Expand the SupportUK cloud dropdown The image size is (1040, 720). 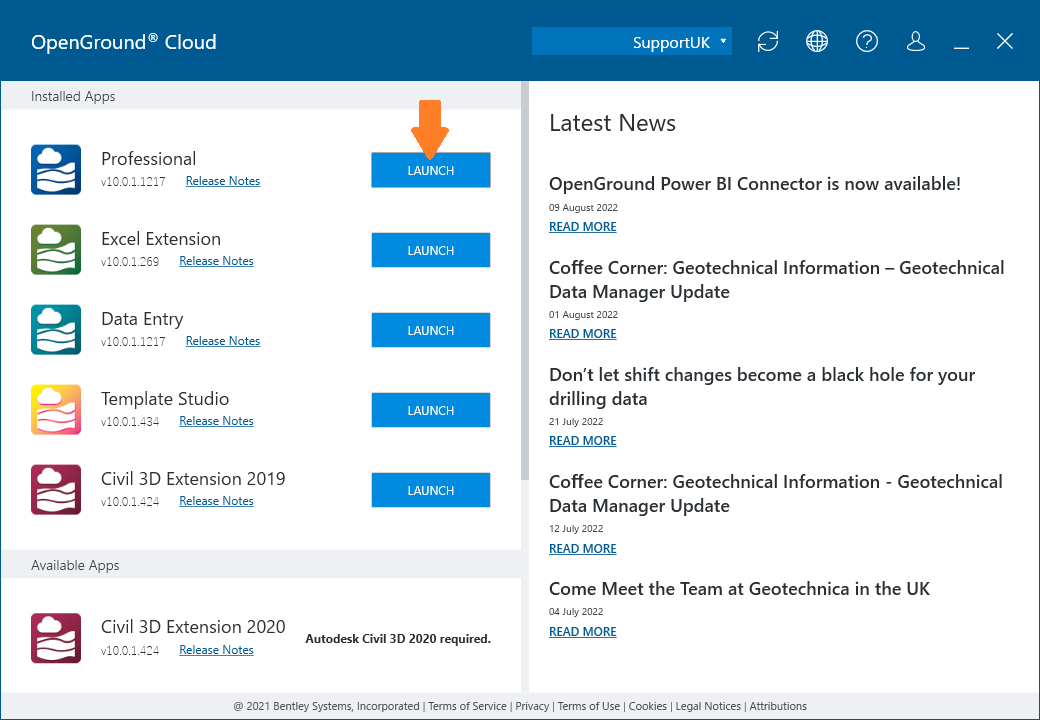pyautogui.click(x=631, y=41)
